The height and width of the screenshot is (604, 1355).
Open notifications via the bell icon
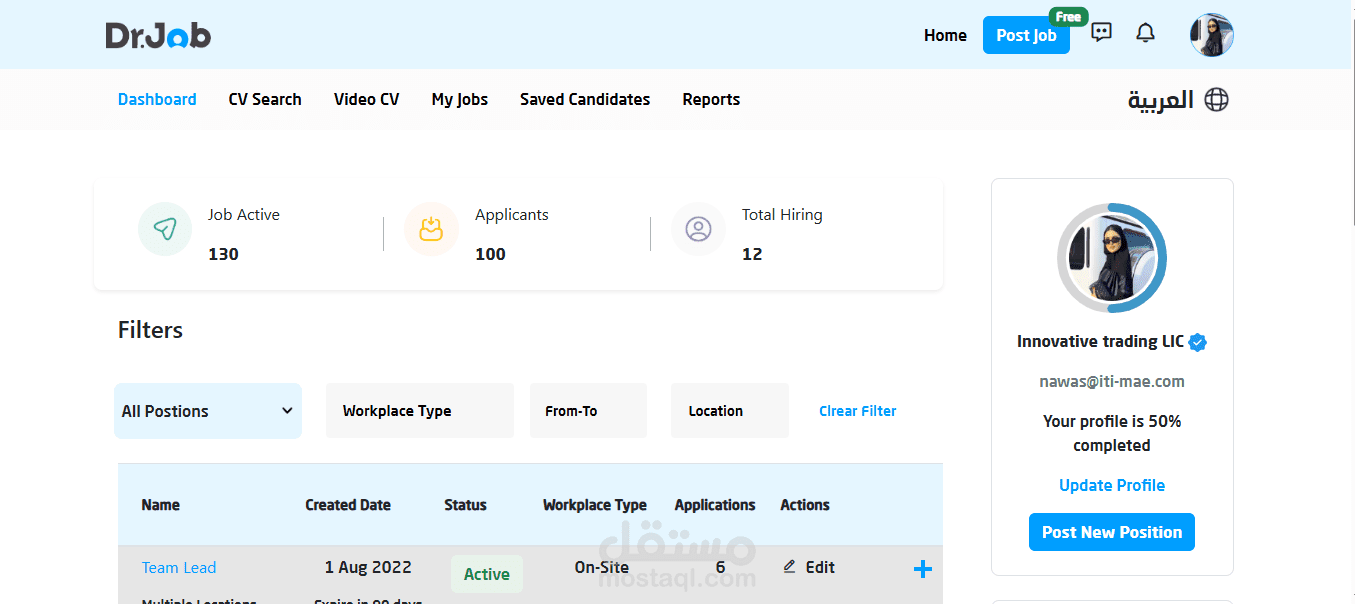tap(1145, 33)
